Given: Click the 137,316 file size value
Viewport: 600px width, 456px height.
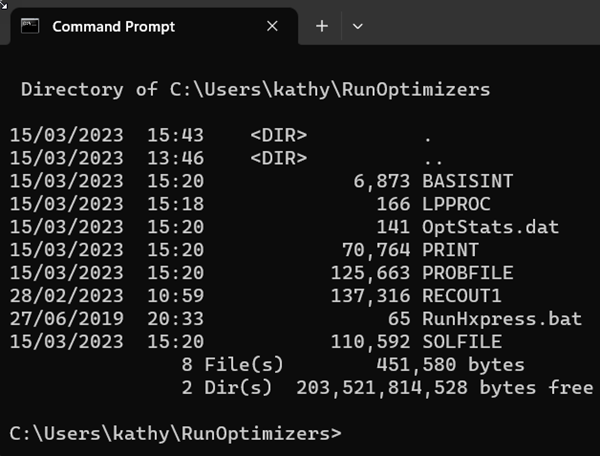Looking at the screenshot, I should (364, 296).
